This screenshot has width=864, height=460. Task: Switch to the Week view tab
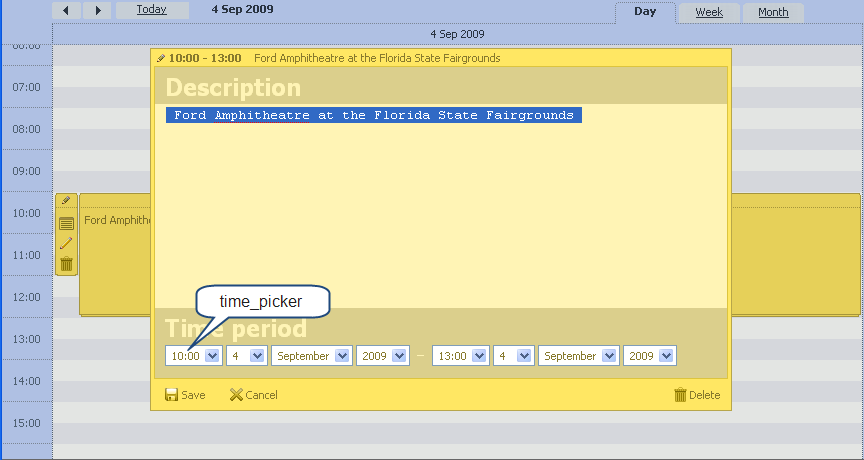[709, 12]
